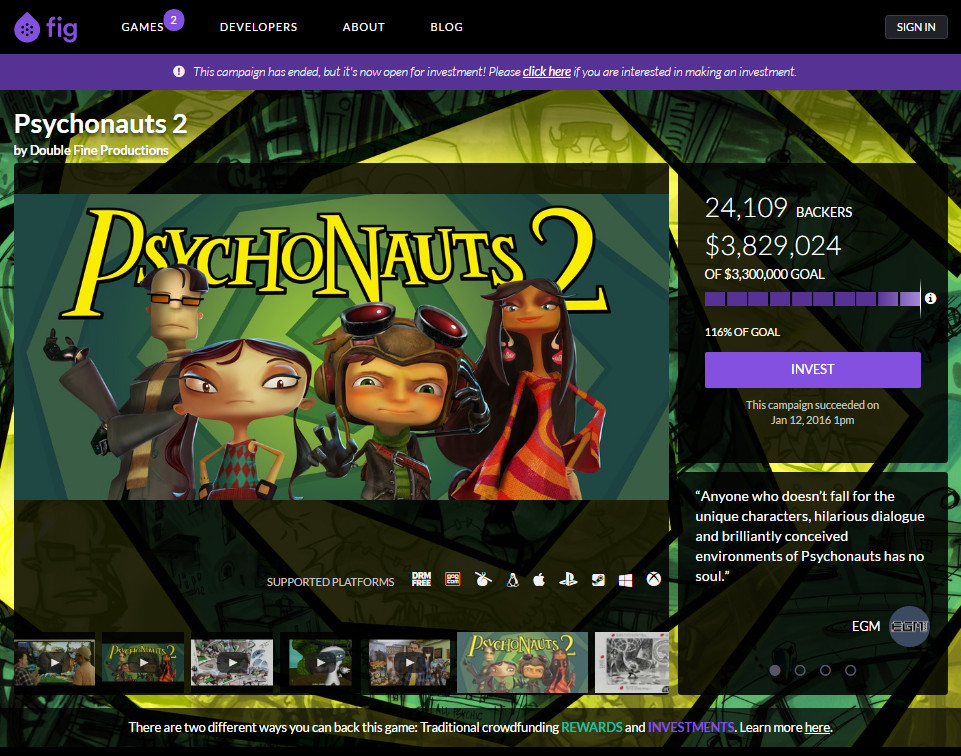Screen dimensions: 961x756
Task: Click the fig logo
Action: tap(46, 27)
